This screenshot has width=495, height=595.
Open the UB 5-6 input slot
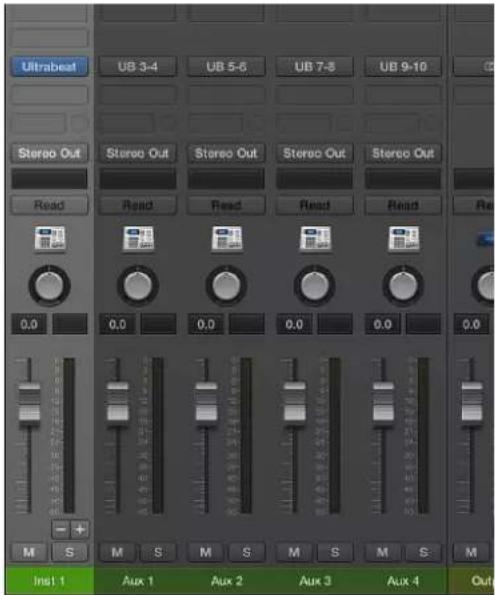coord(226,67)
